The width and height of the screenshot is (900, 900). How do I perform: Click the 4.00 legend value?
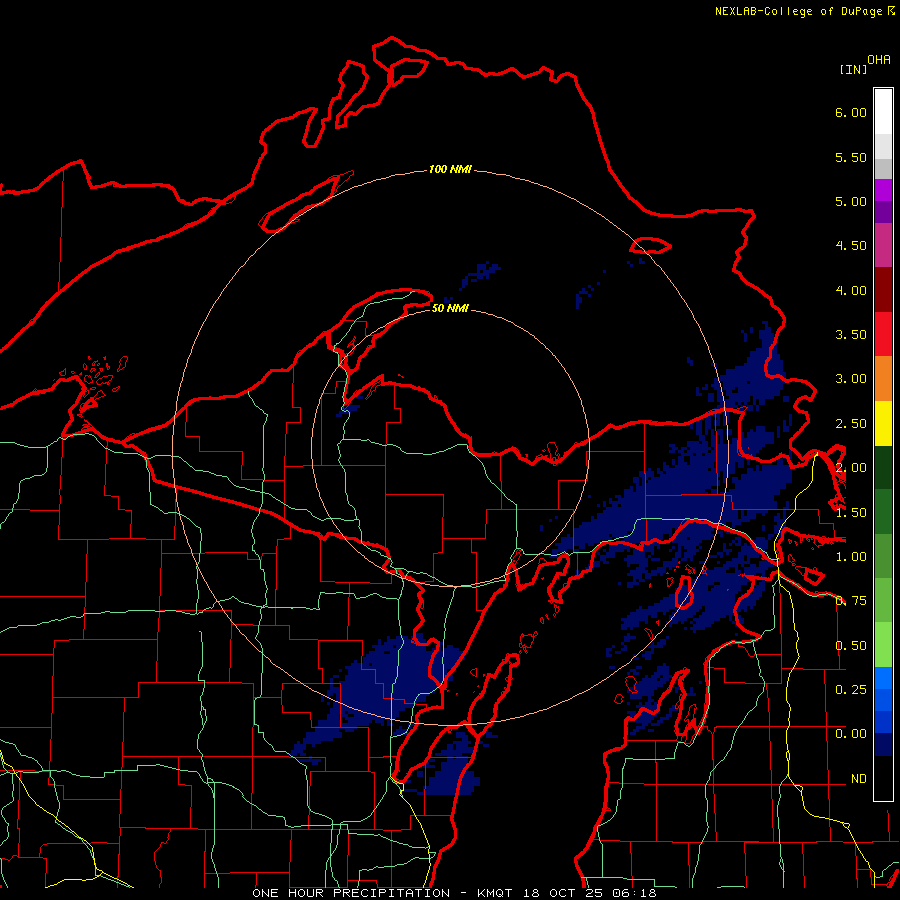(x=851, y=290)
